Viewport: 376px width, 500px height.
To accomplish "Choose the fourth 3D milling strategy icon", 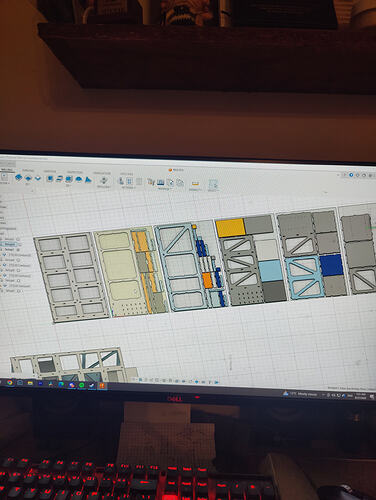I will click(79, 180).
